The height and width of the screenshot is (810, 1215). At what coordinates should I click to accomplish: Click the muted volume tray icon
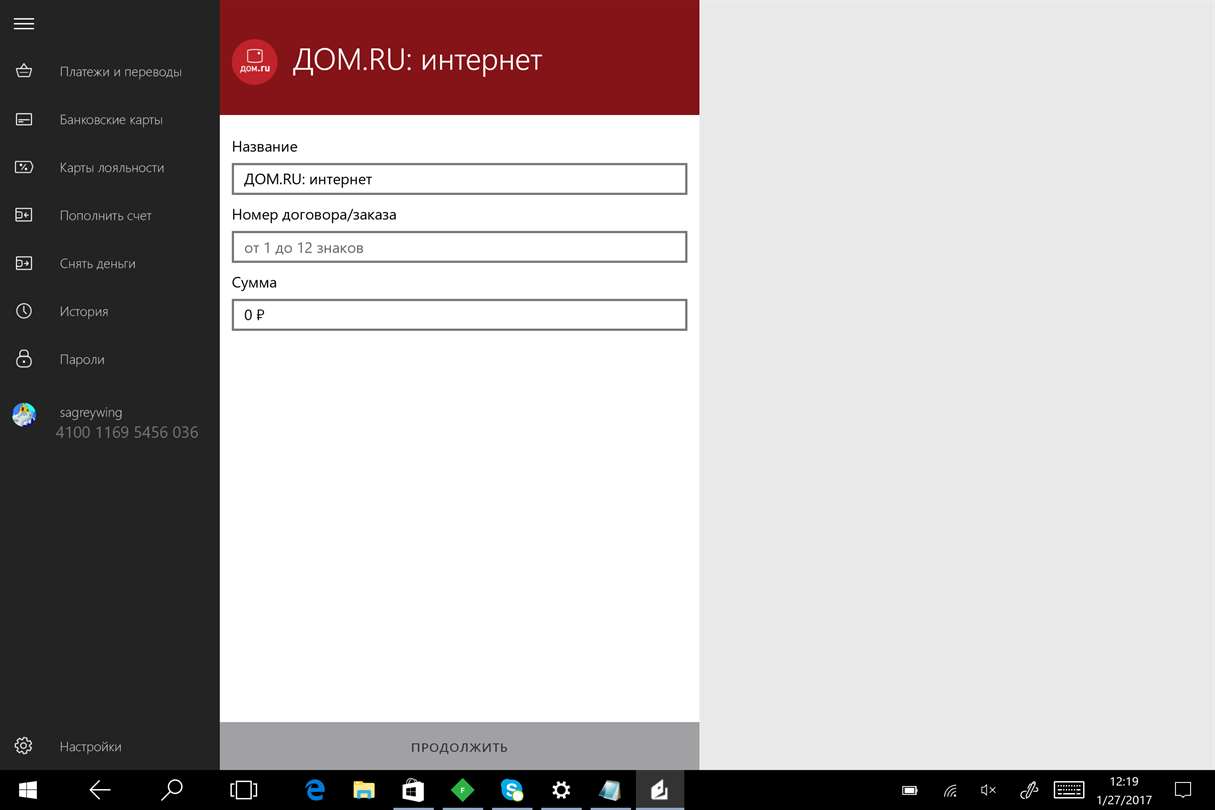tap(988, 790)
